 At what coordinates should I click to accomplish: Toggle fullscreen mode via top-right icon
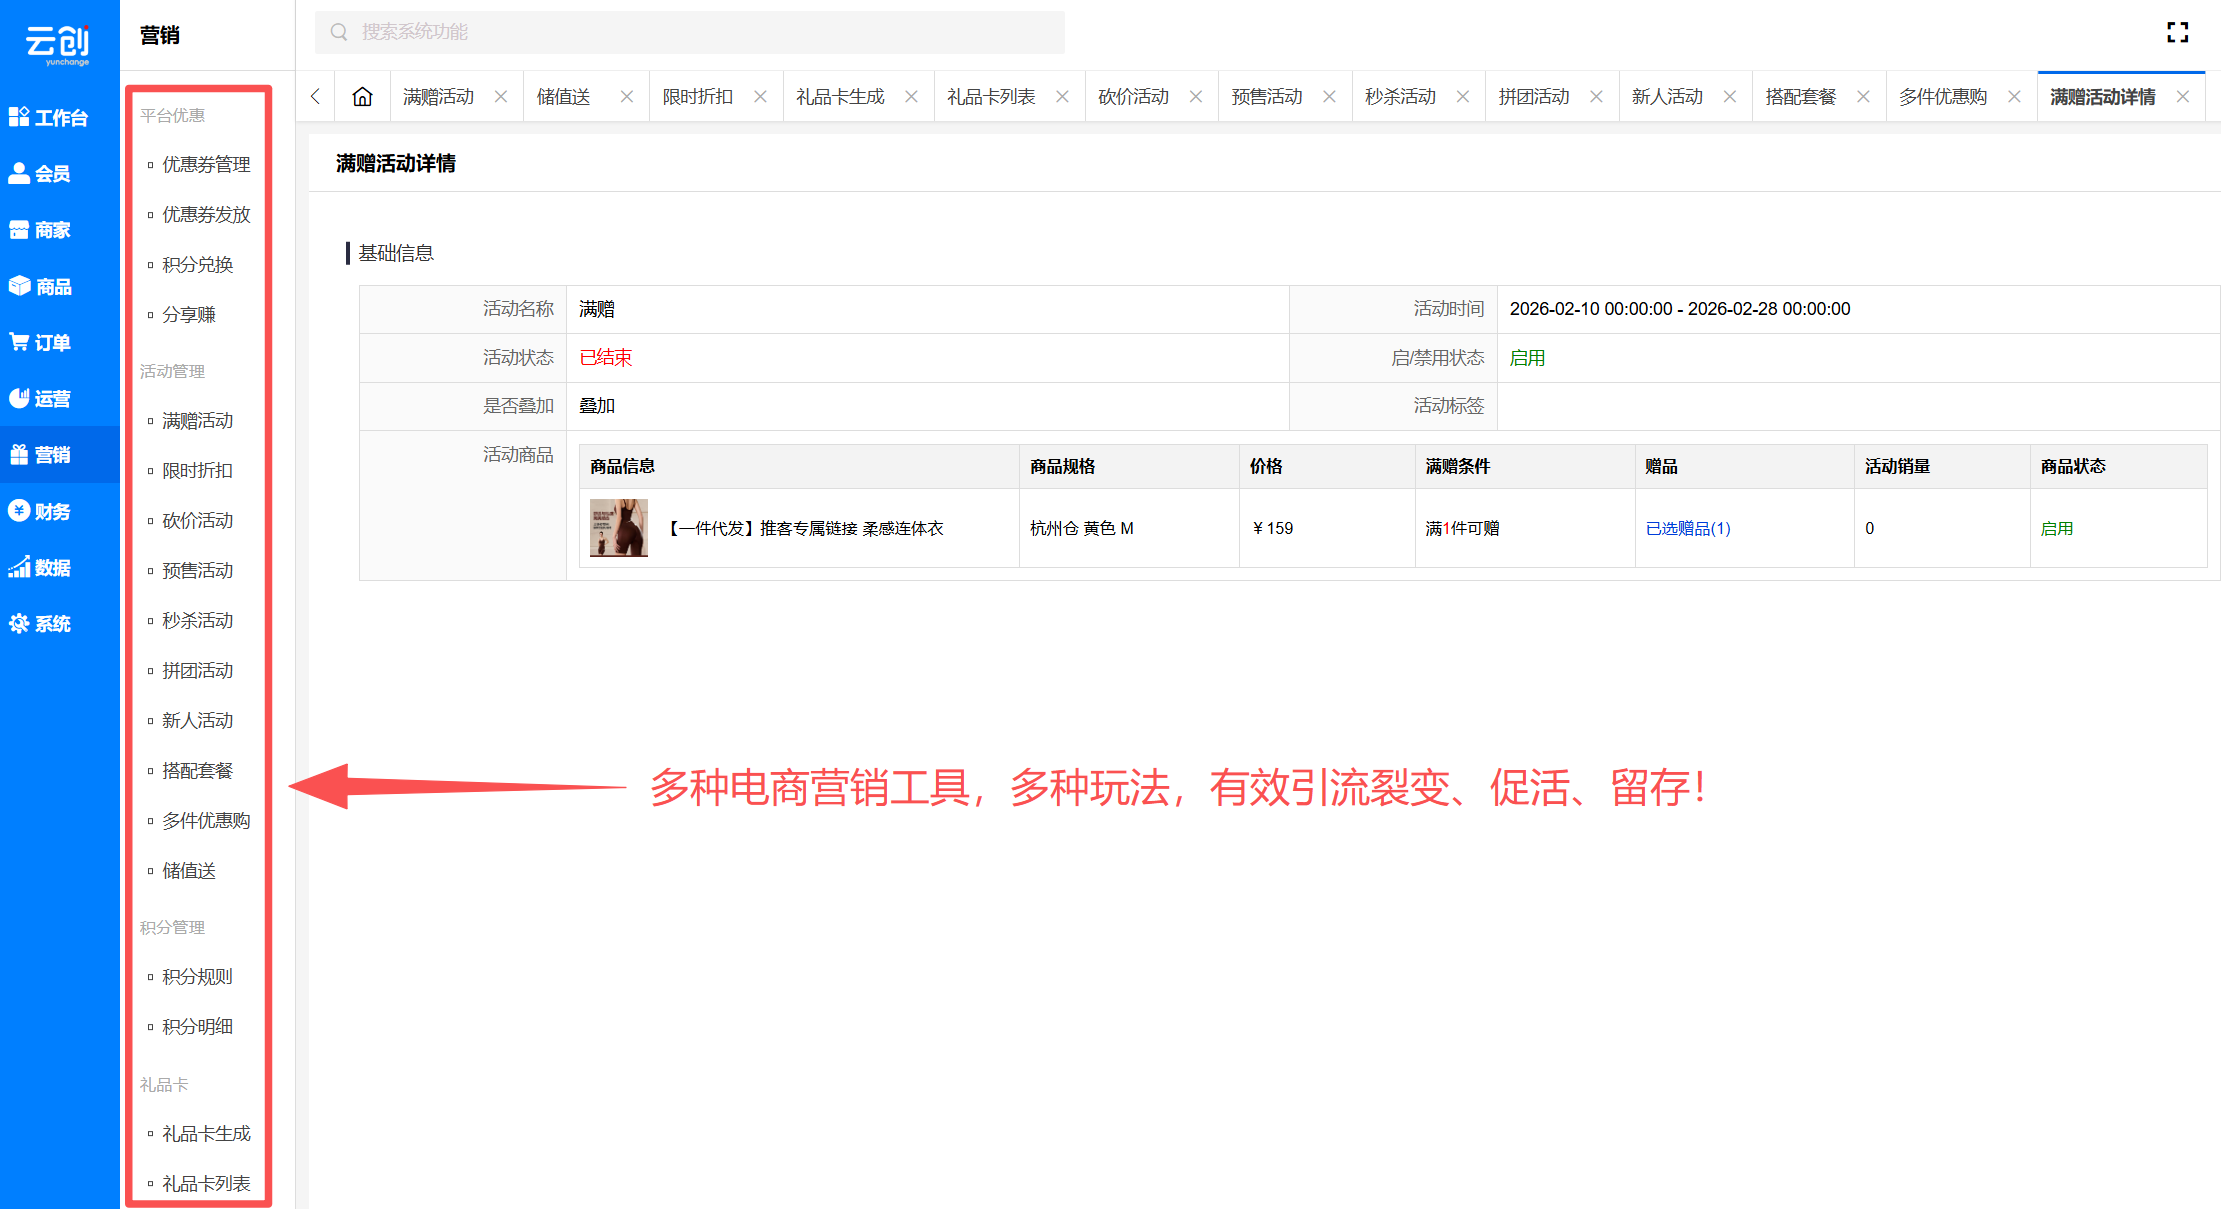click(2178, 32)
